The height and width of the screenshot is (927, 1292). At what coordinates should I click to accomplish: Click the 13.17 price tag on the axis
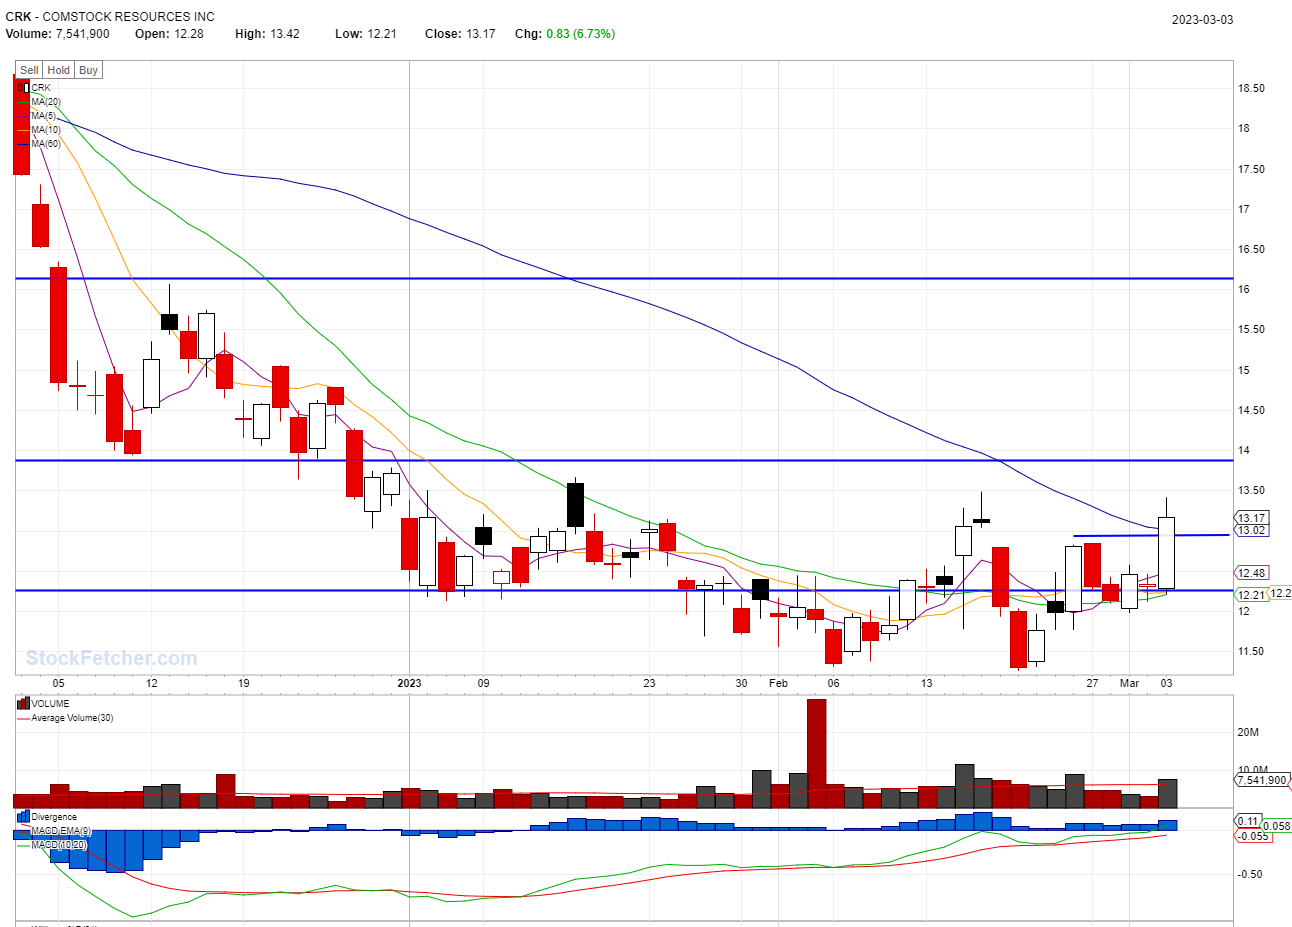(x=1252, y=518)
